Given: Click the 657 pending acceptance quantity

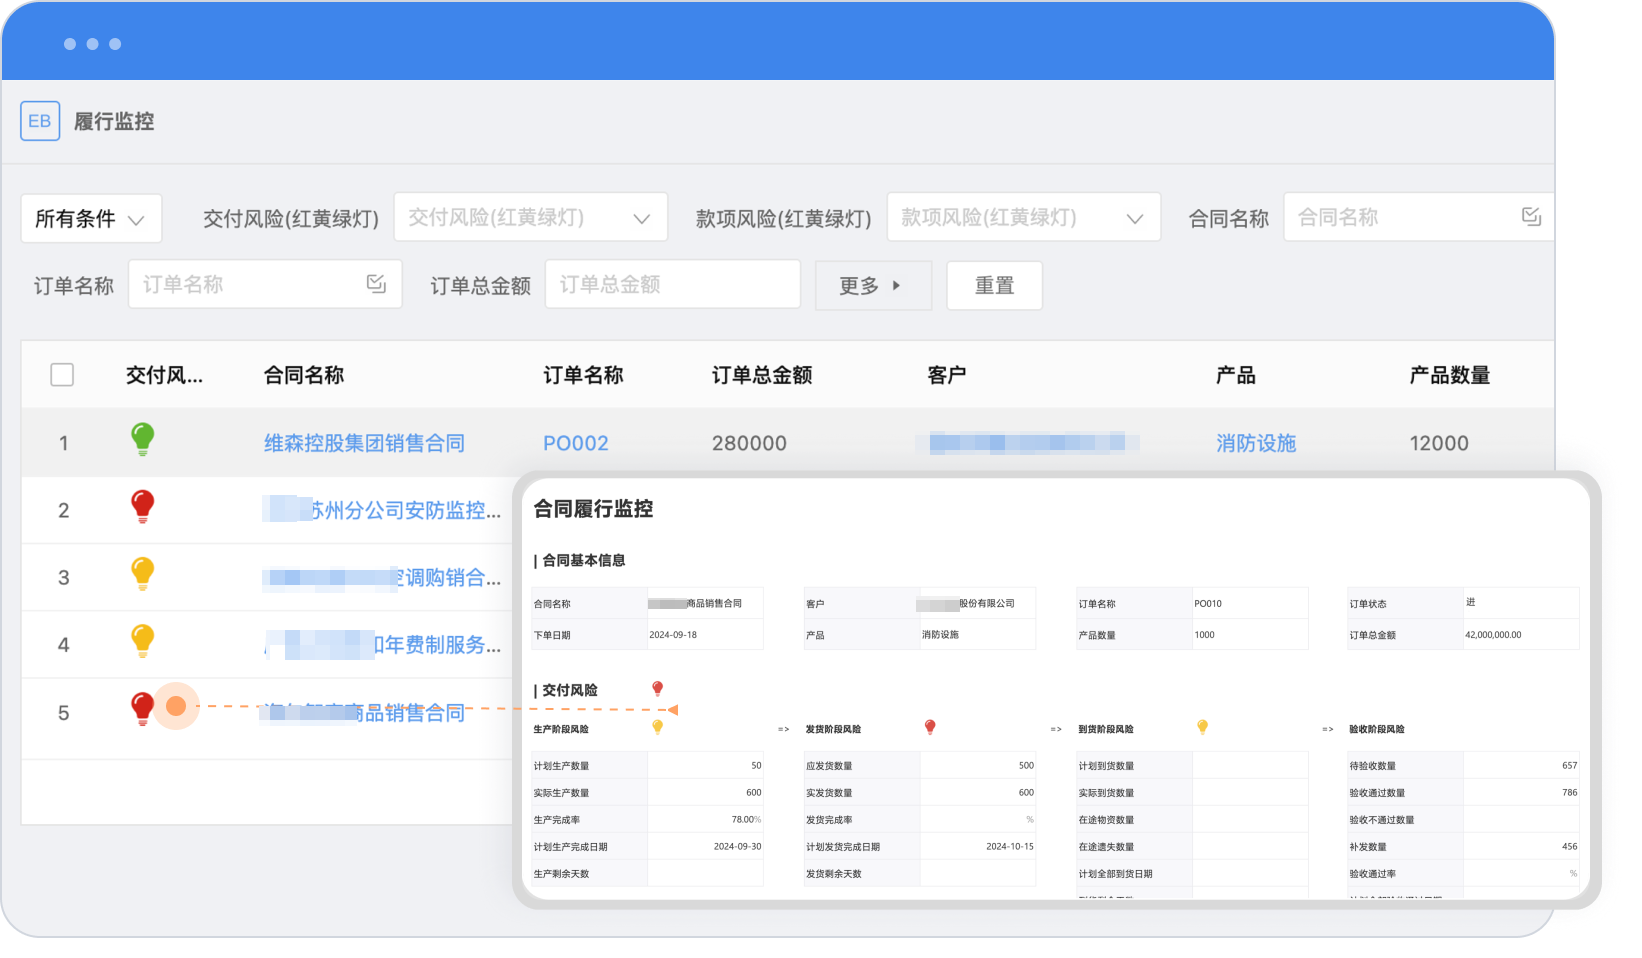Looking at the screenshot, I should pyautogui.click(x=1570, y=765).
